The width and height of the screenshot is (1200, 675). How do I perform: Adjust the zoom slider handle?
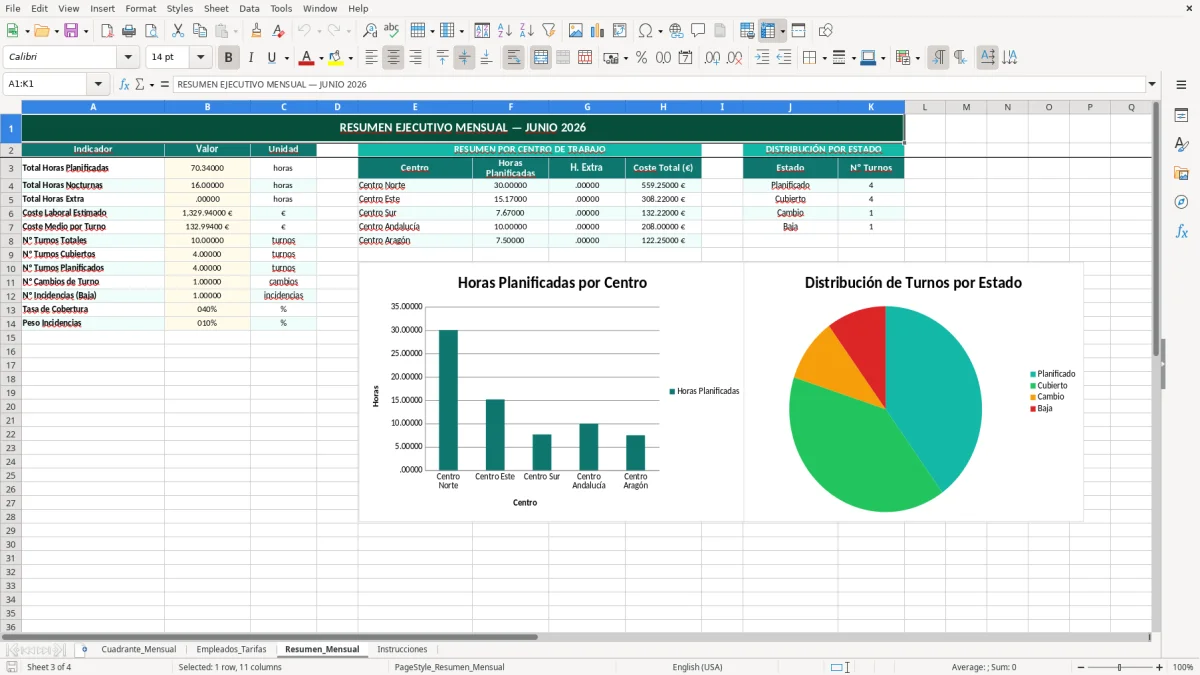click(1119, 667)
